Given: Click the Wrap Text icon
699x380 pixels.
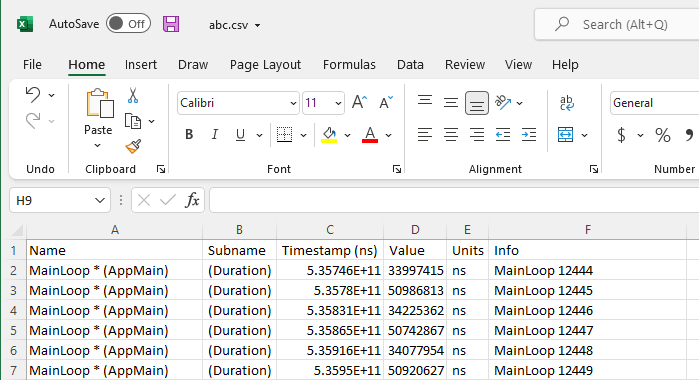Looking at the screenshot, I should coord(567,103).
